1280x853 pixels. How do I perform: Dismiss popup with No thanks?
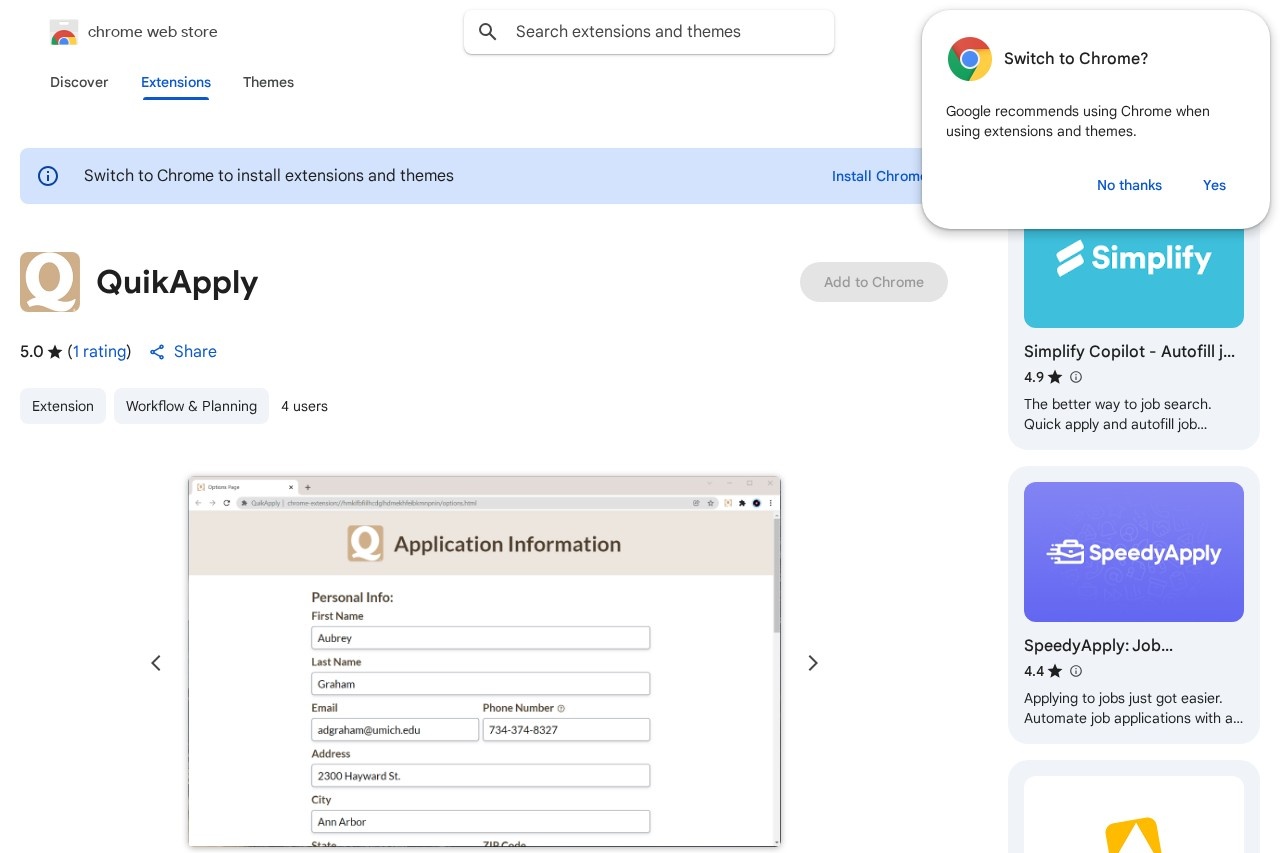[x=1129, y=185]
